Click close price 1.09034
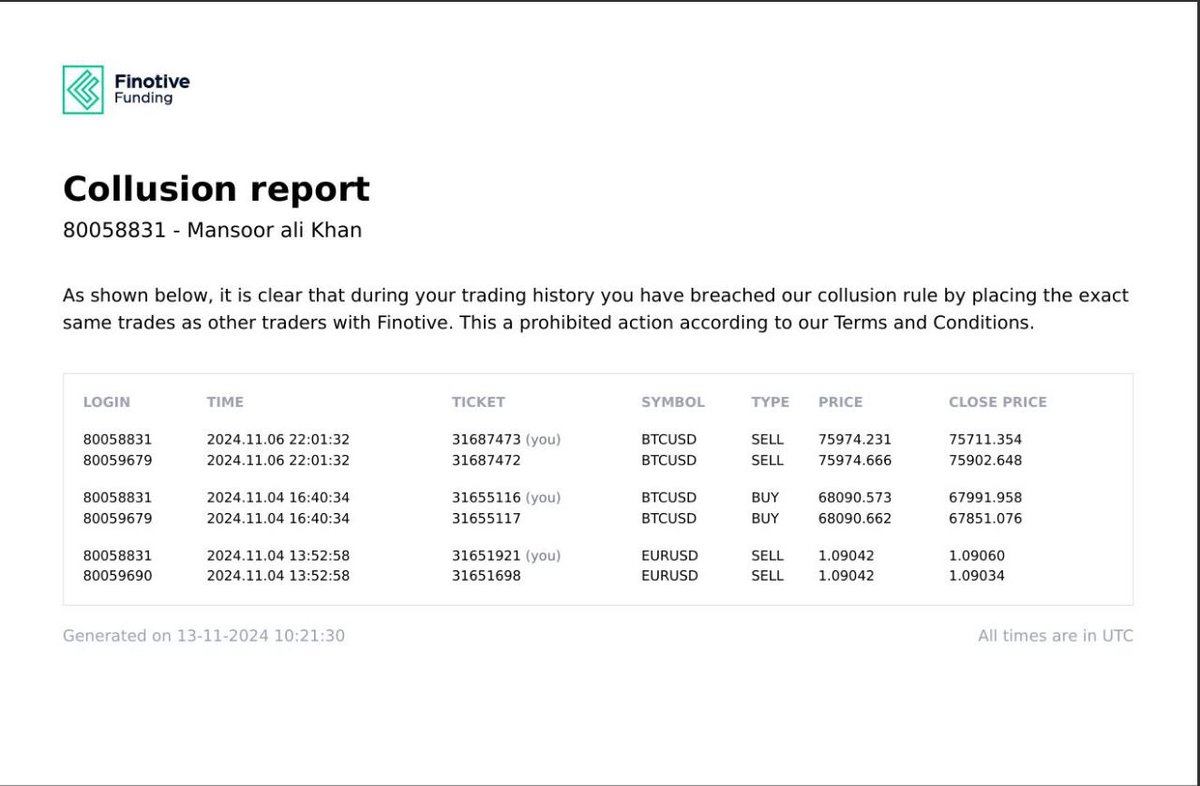 (x=977, y=576)
